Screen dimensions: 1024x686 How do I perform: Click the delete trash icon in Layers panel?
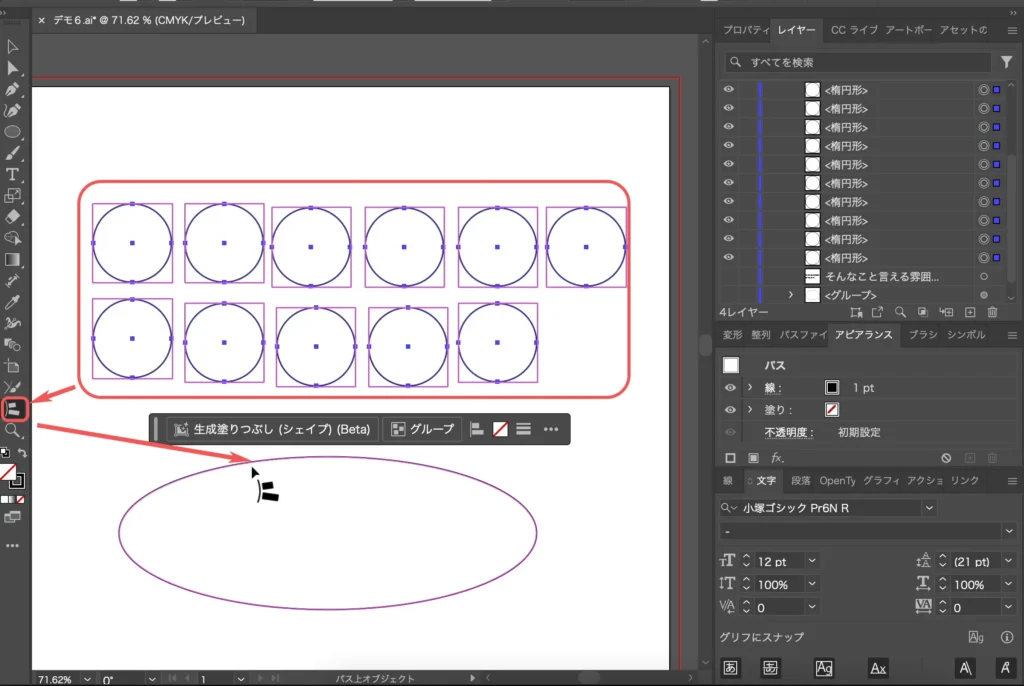point(992,313)
